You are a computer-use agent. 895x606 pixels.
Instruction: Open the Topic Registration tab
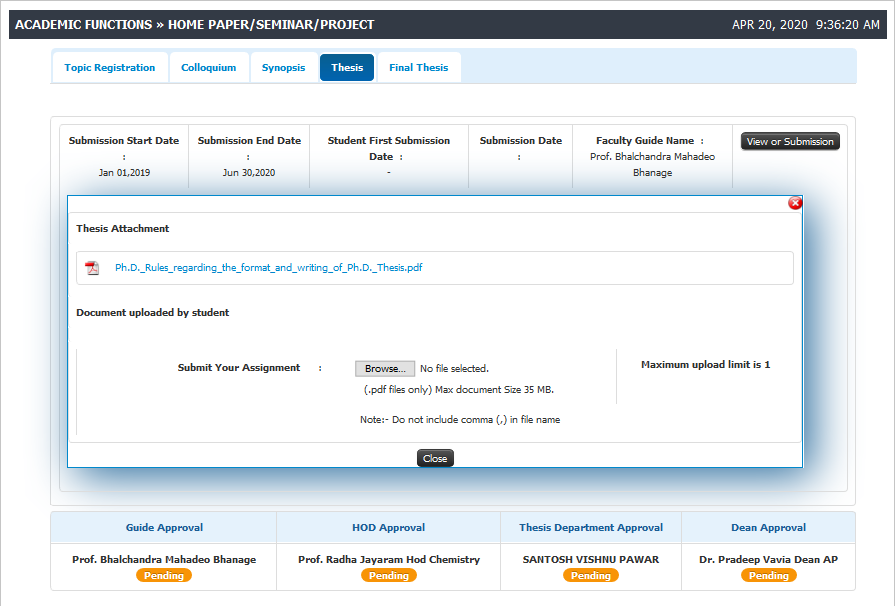tap(110, 67)
